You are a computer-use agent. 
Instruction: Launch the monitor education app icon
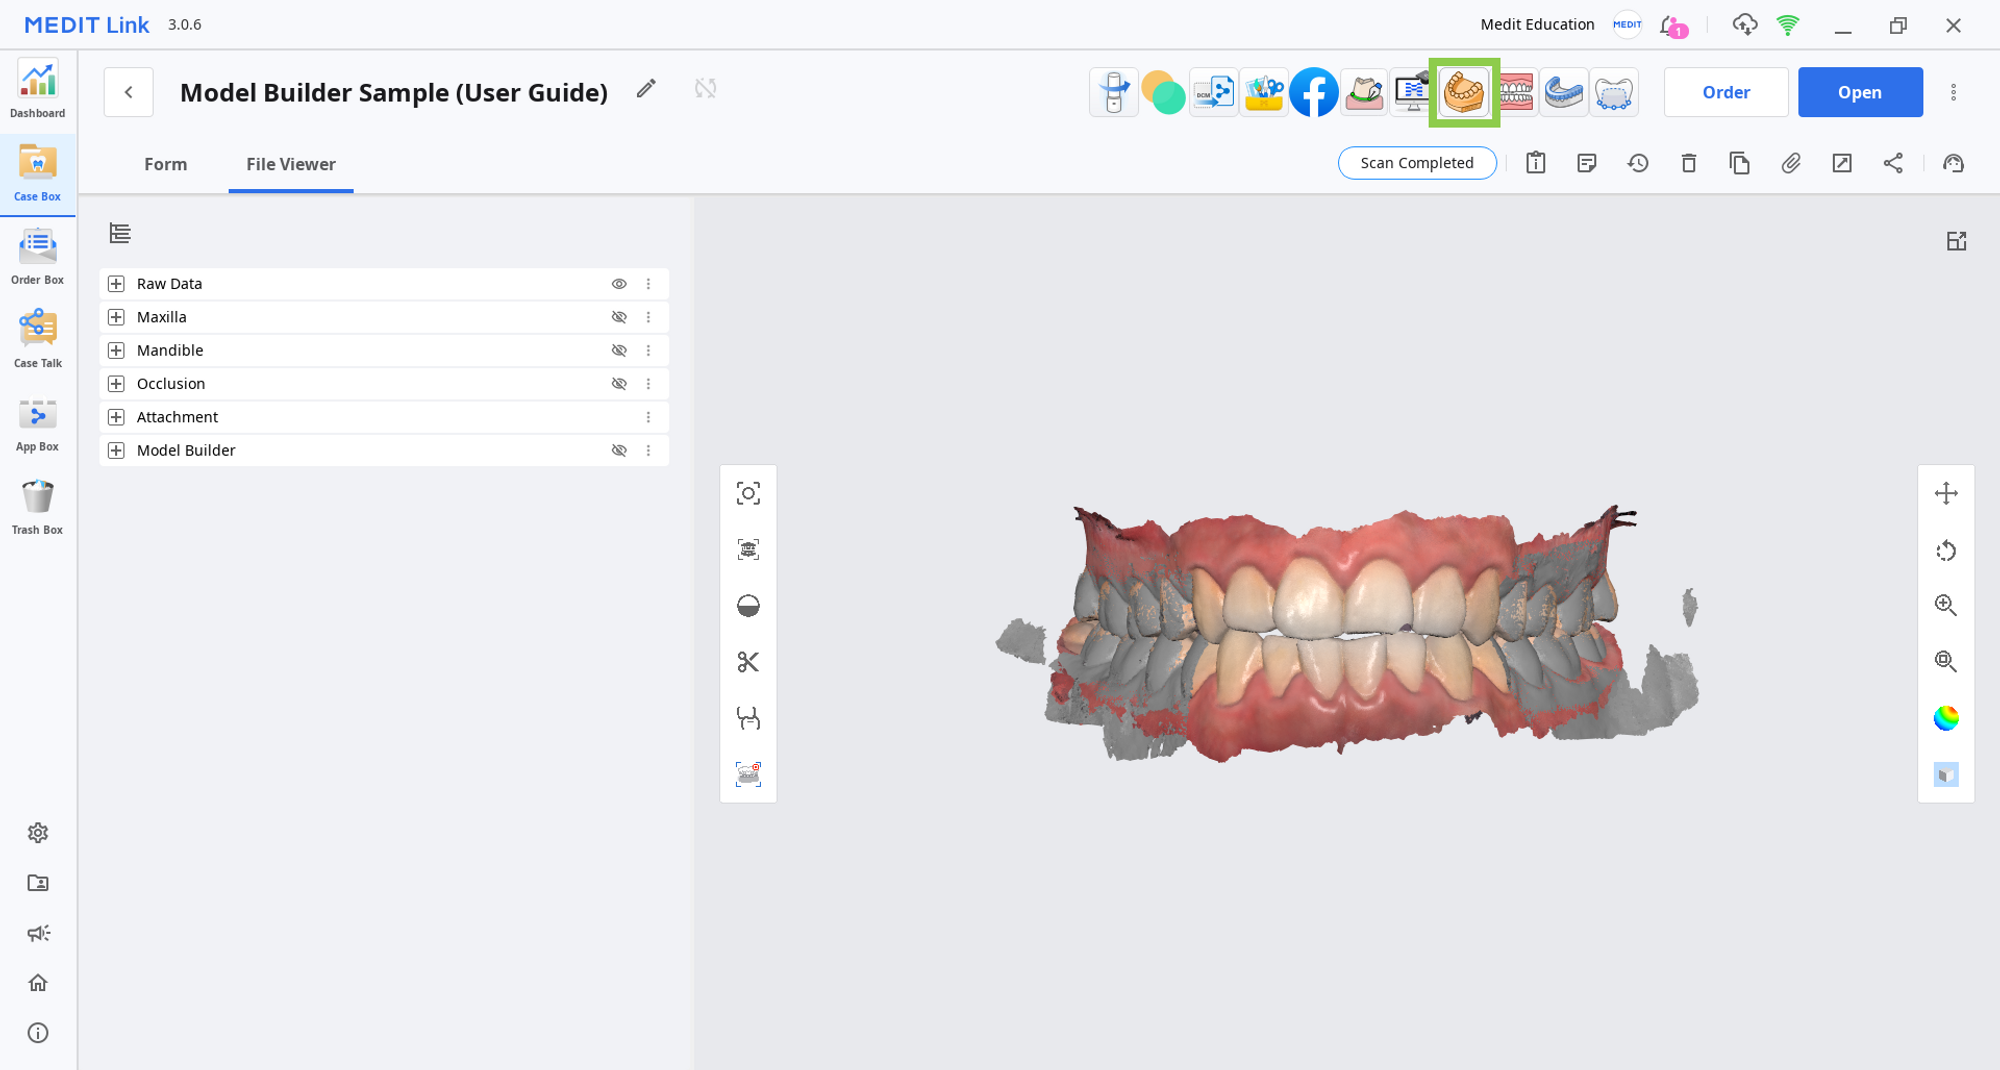tap(1413, 92)
